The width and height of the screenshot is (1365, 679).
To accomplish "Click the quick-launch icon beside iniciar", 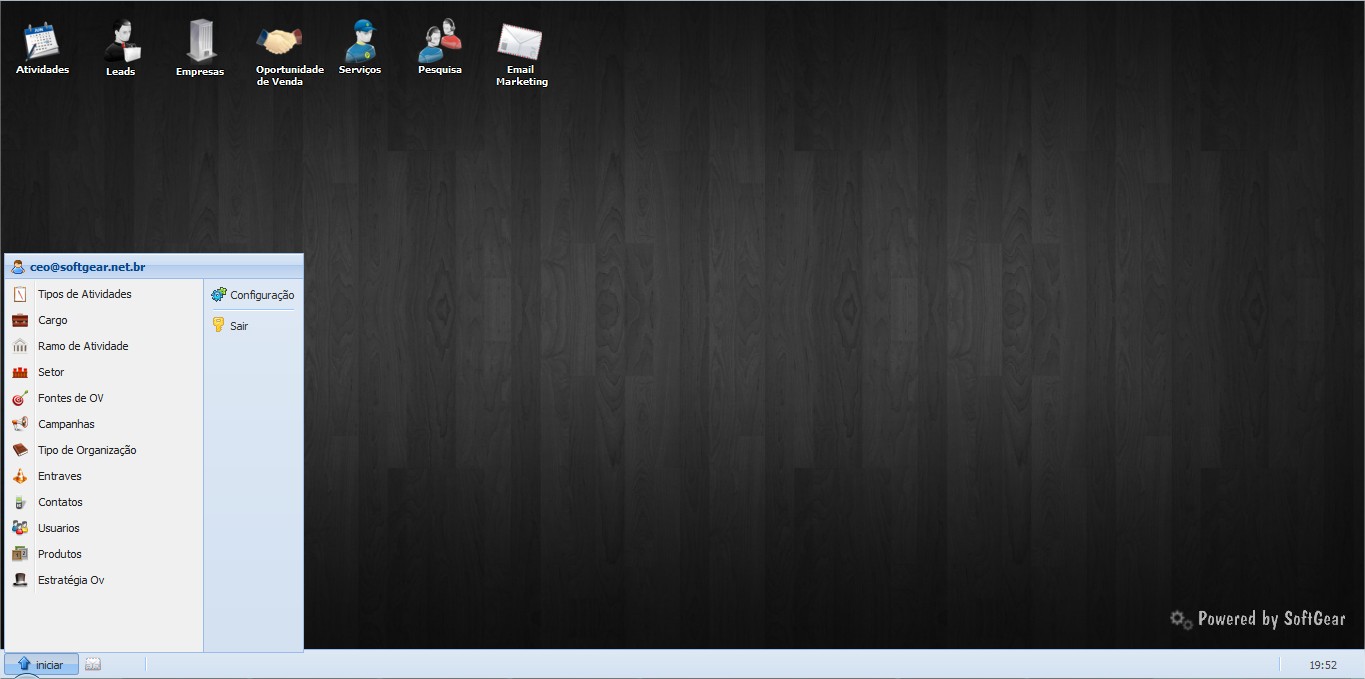I will pyautogui.click(x=92, y=664).
